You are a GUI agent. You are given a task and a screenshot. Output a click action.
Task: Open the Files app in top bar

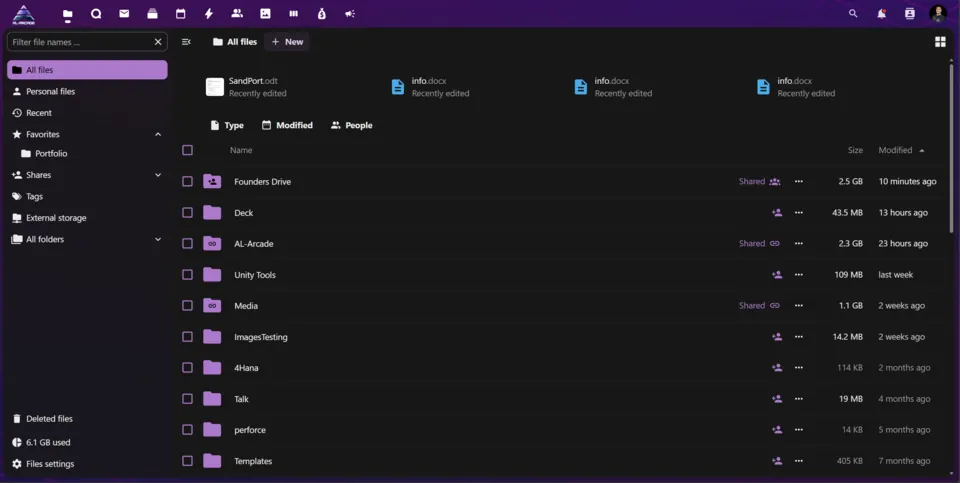[x=67, y=13]
